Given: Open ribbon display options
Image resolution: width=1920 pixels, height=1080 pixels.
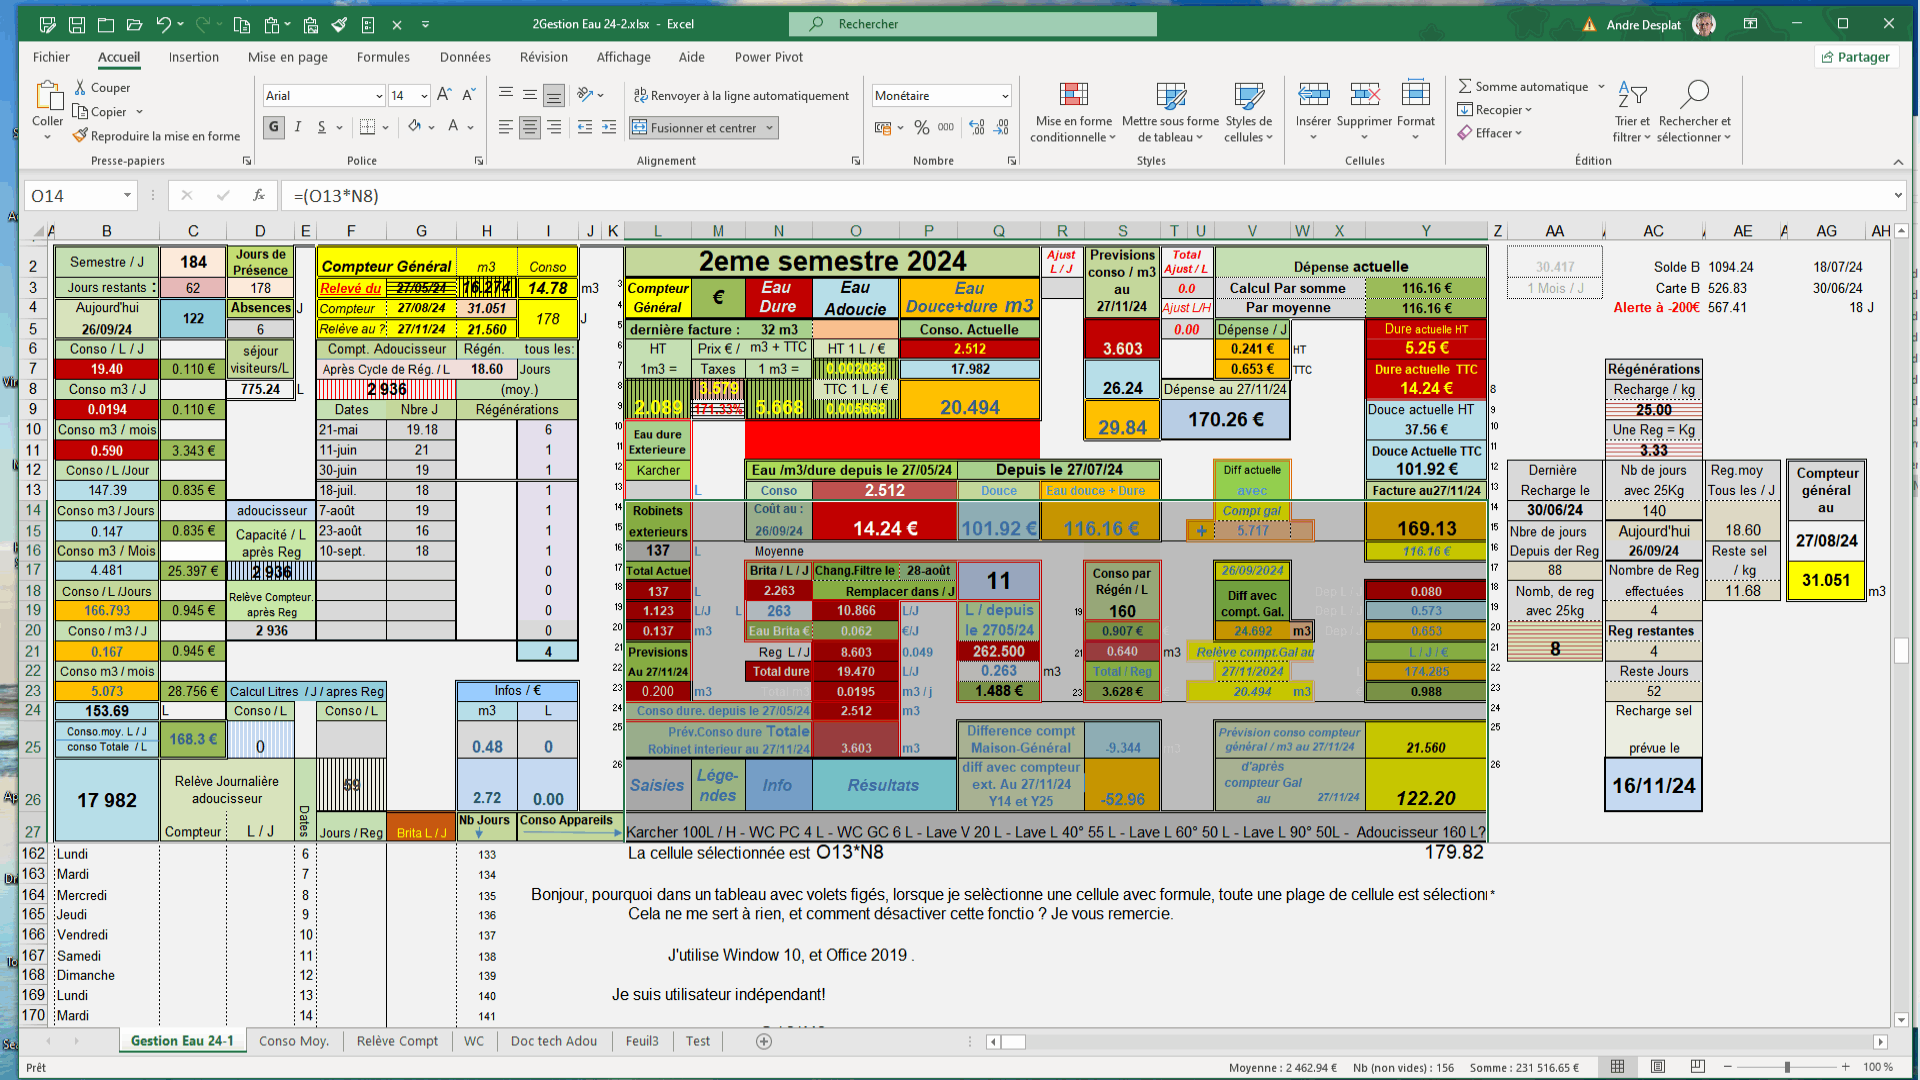Looking at the screenshot, I should click(x=1750, y=24).
